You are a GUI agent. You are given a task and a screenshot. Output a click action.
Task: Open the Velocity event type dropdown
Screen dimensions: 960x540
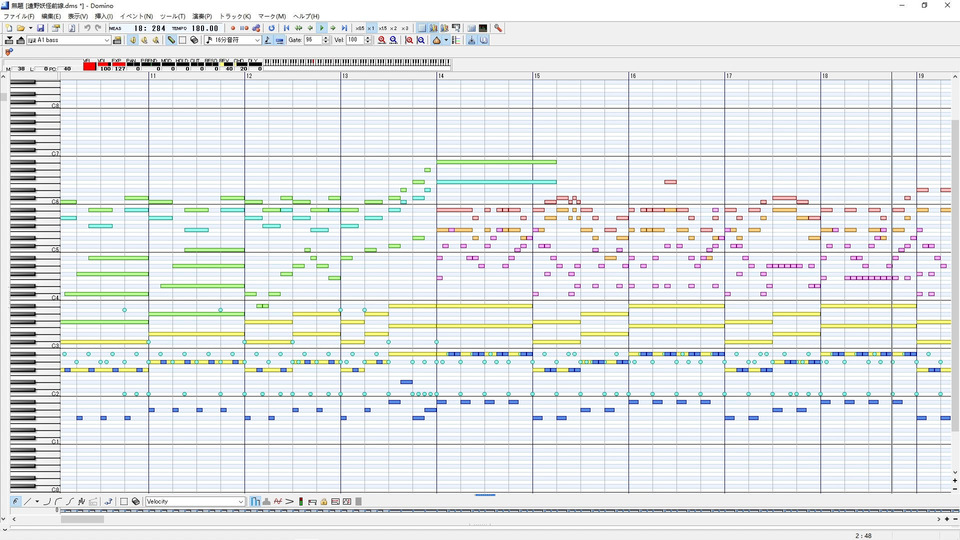241,501
